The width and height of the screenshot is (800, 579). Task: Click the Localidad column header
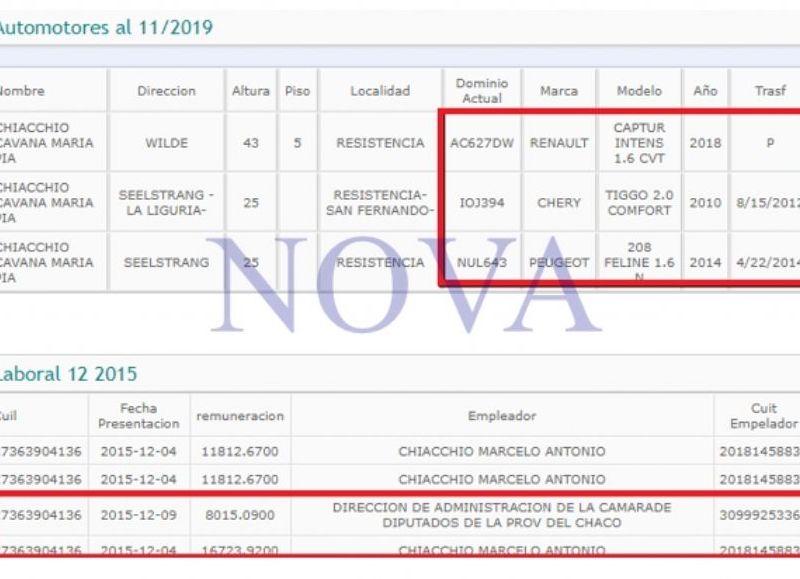pos(380,91)
